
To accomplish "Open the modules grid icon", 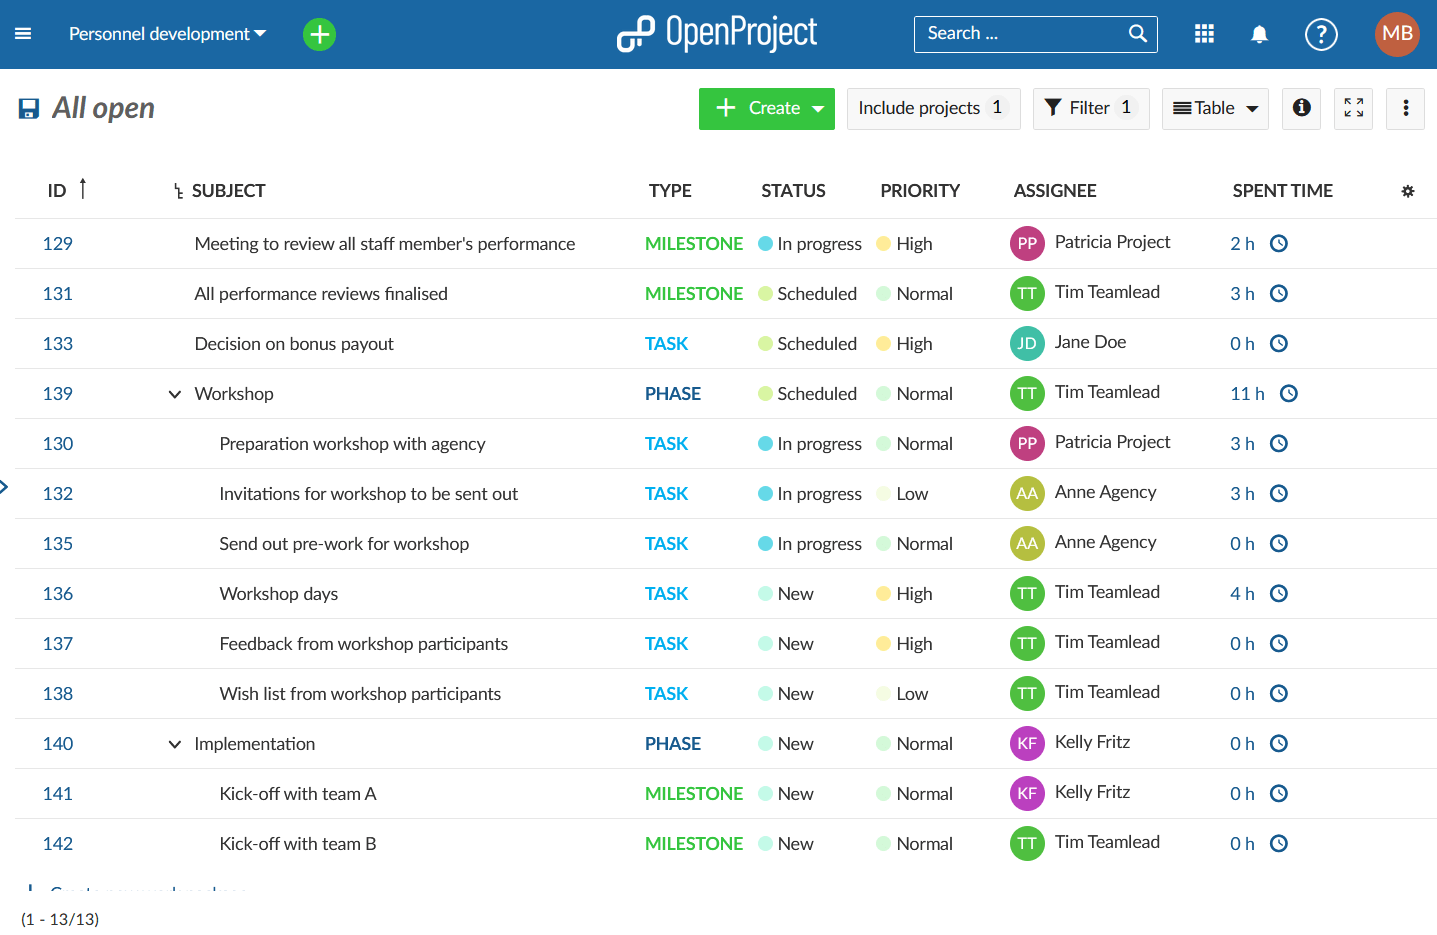I will click(x=1204, y=34).
